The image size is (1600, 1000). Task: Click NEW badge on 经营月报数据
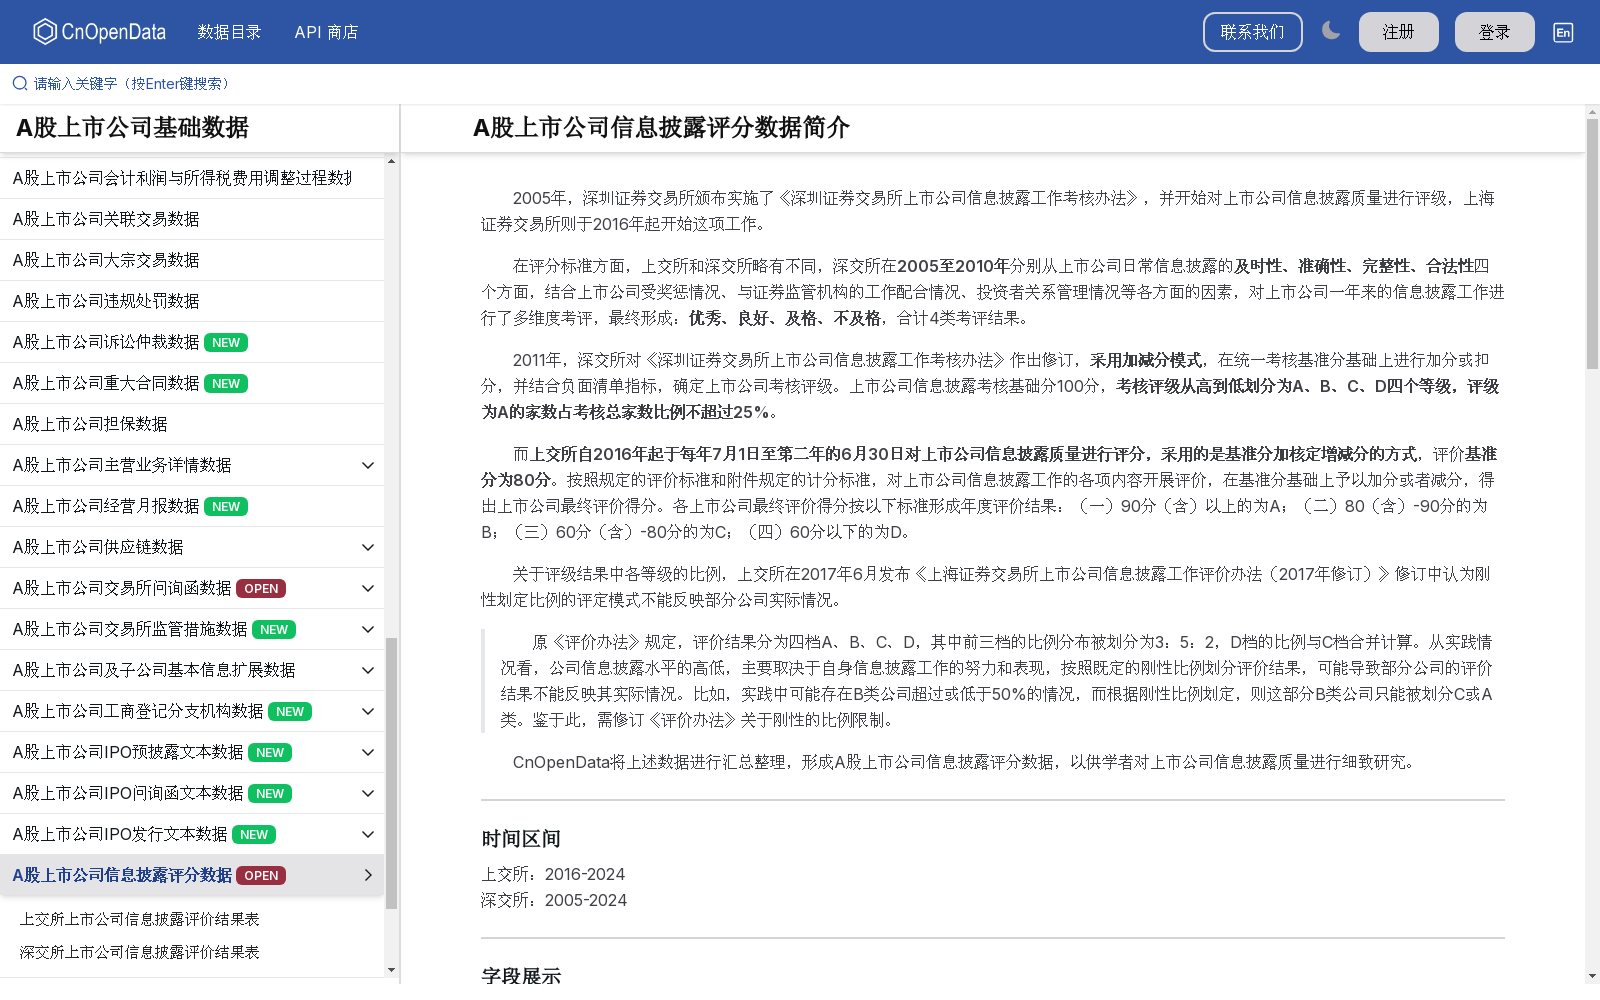click(226, 507)
